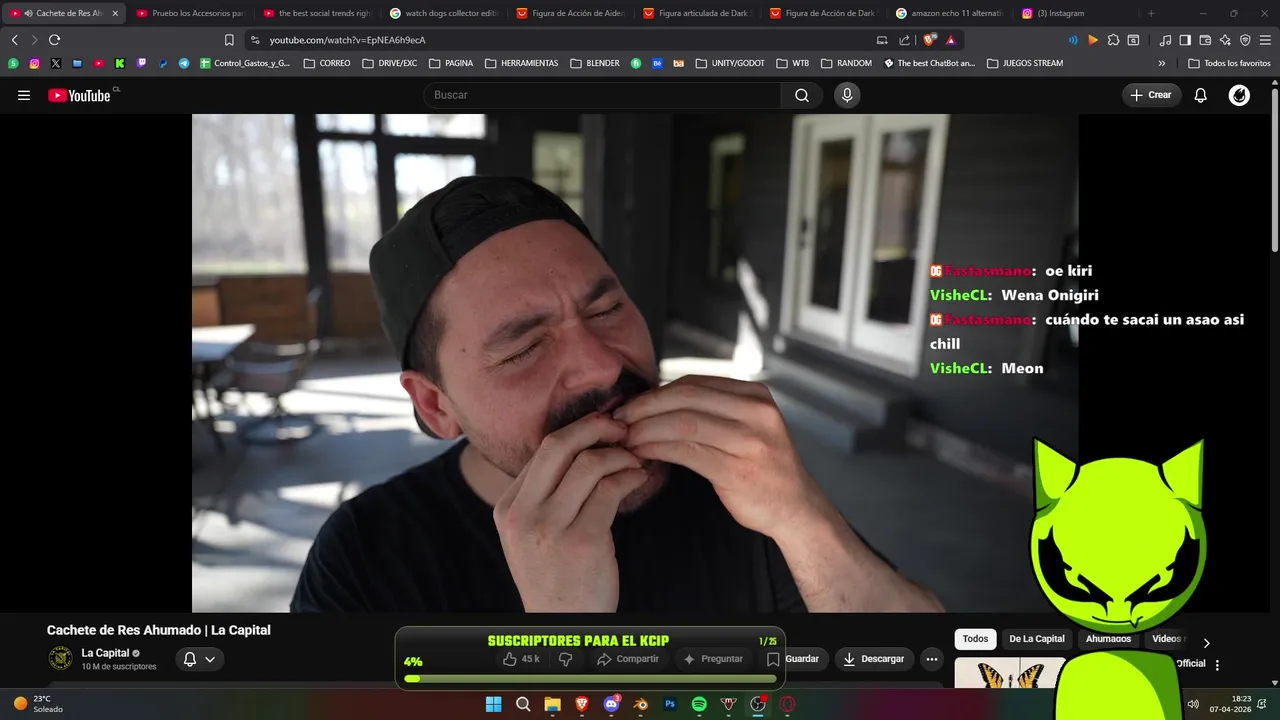The image size is (1280, 720).
Task: Open the Brave Rewards triangle icon
Action: pyautogui.click(x=950, y=40)
